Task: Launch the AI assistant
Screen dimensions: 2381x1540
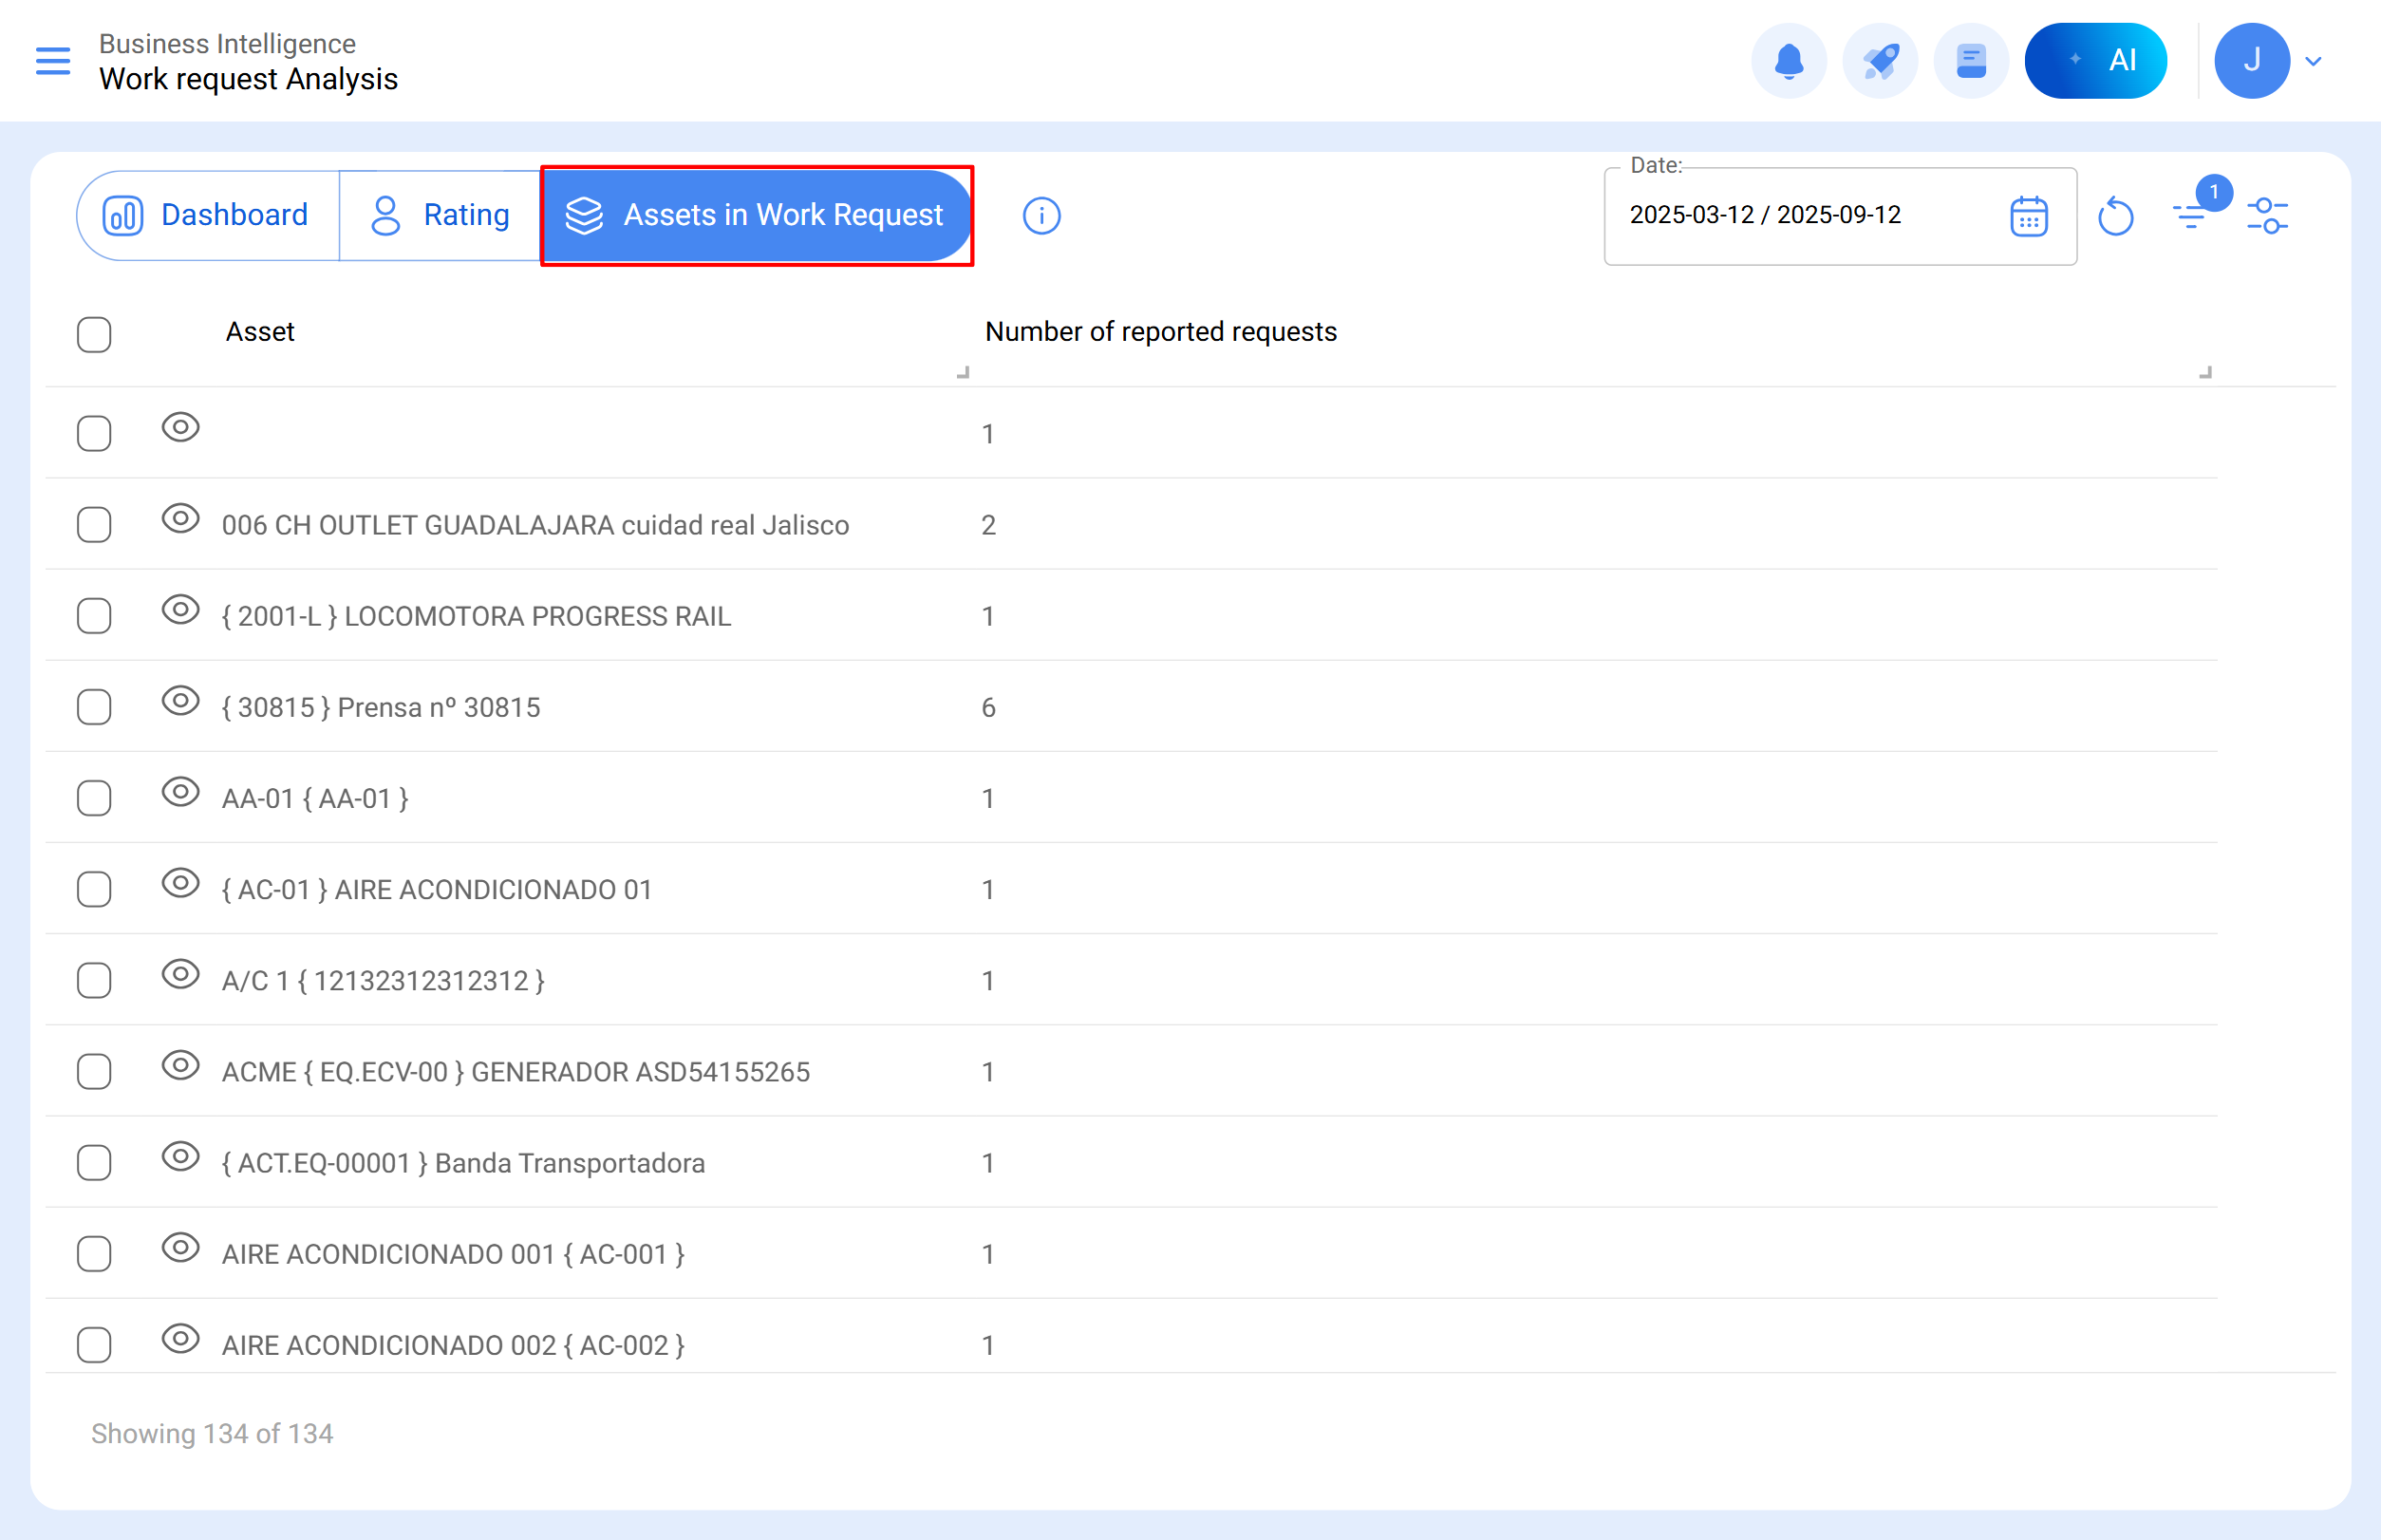Action: pos(2095,60)
